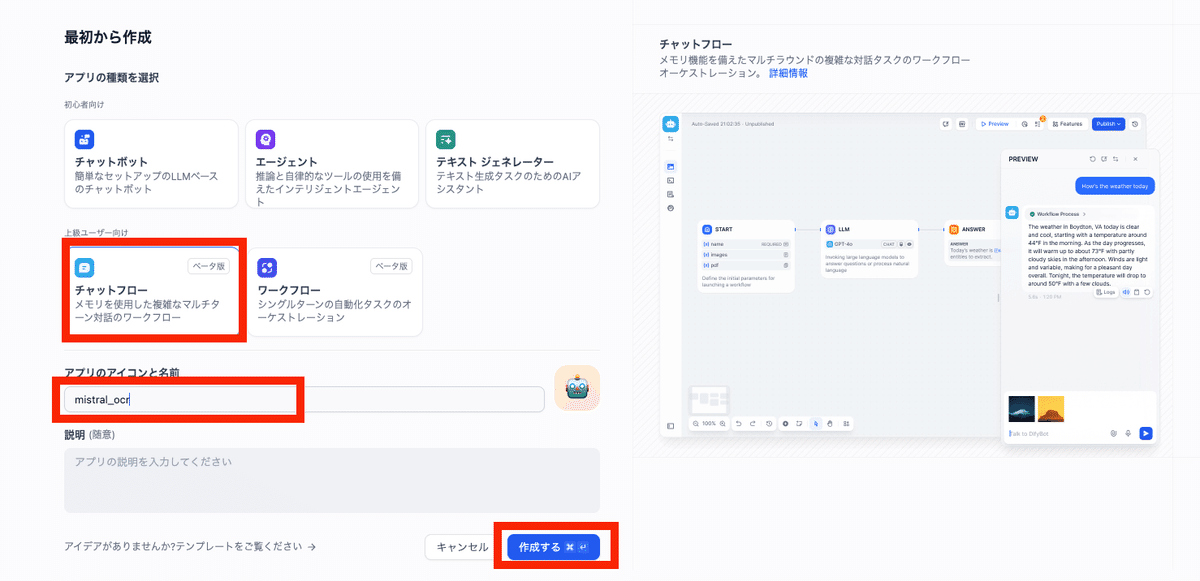Open version history via the clock icon near Publish
1200x581 pixels.
1136,124
